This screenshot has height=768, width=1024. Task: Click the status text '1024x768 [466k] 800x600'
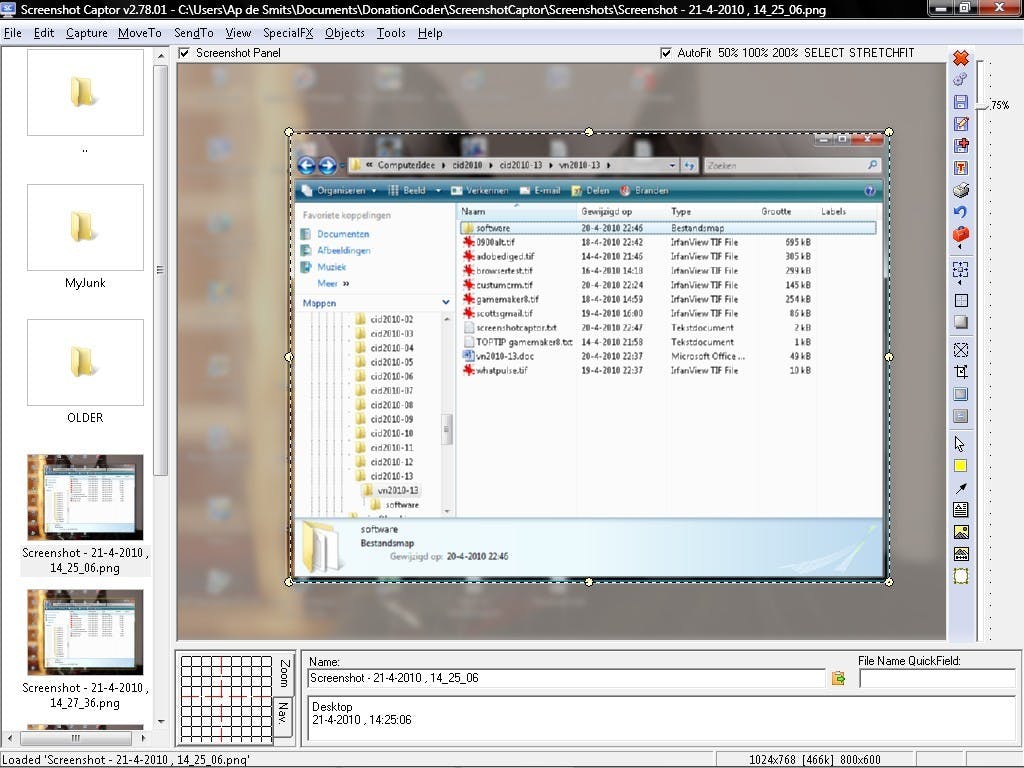click(x=814, y=760)
